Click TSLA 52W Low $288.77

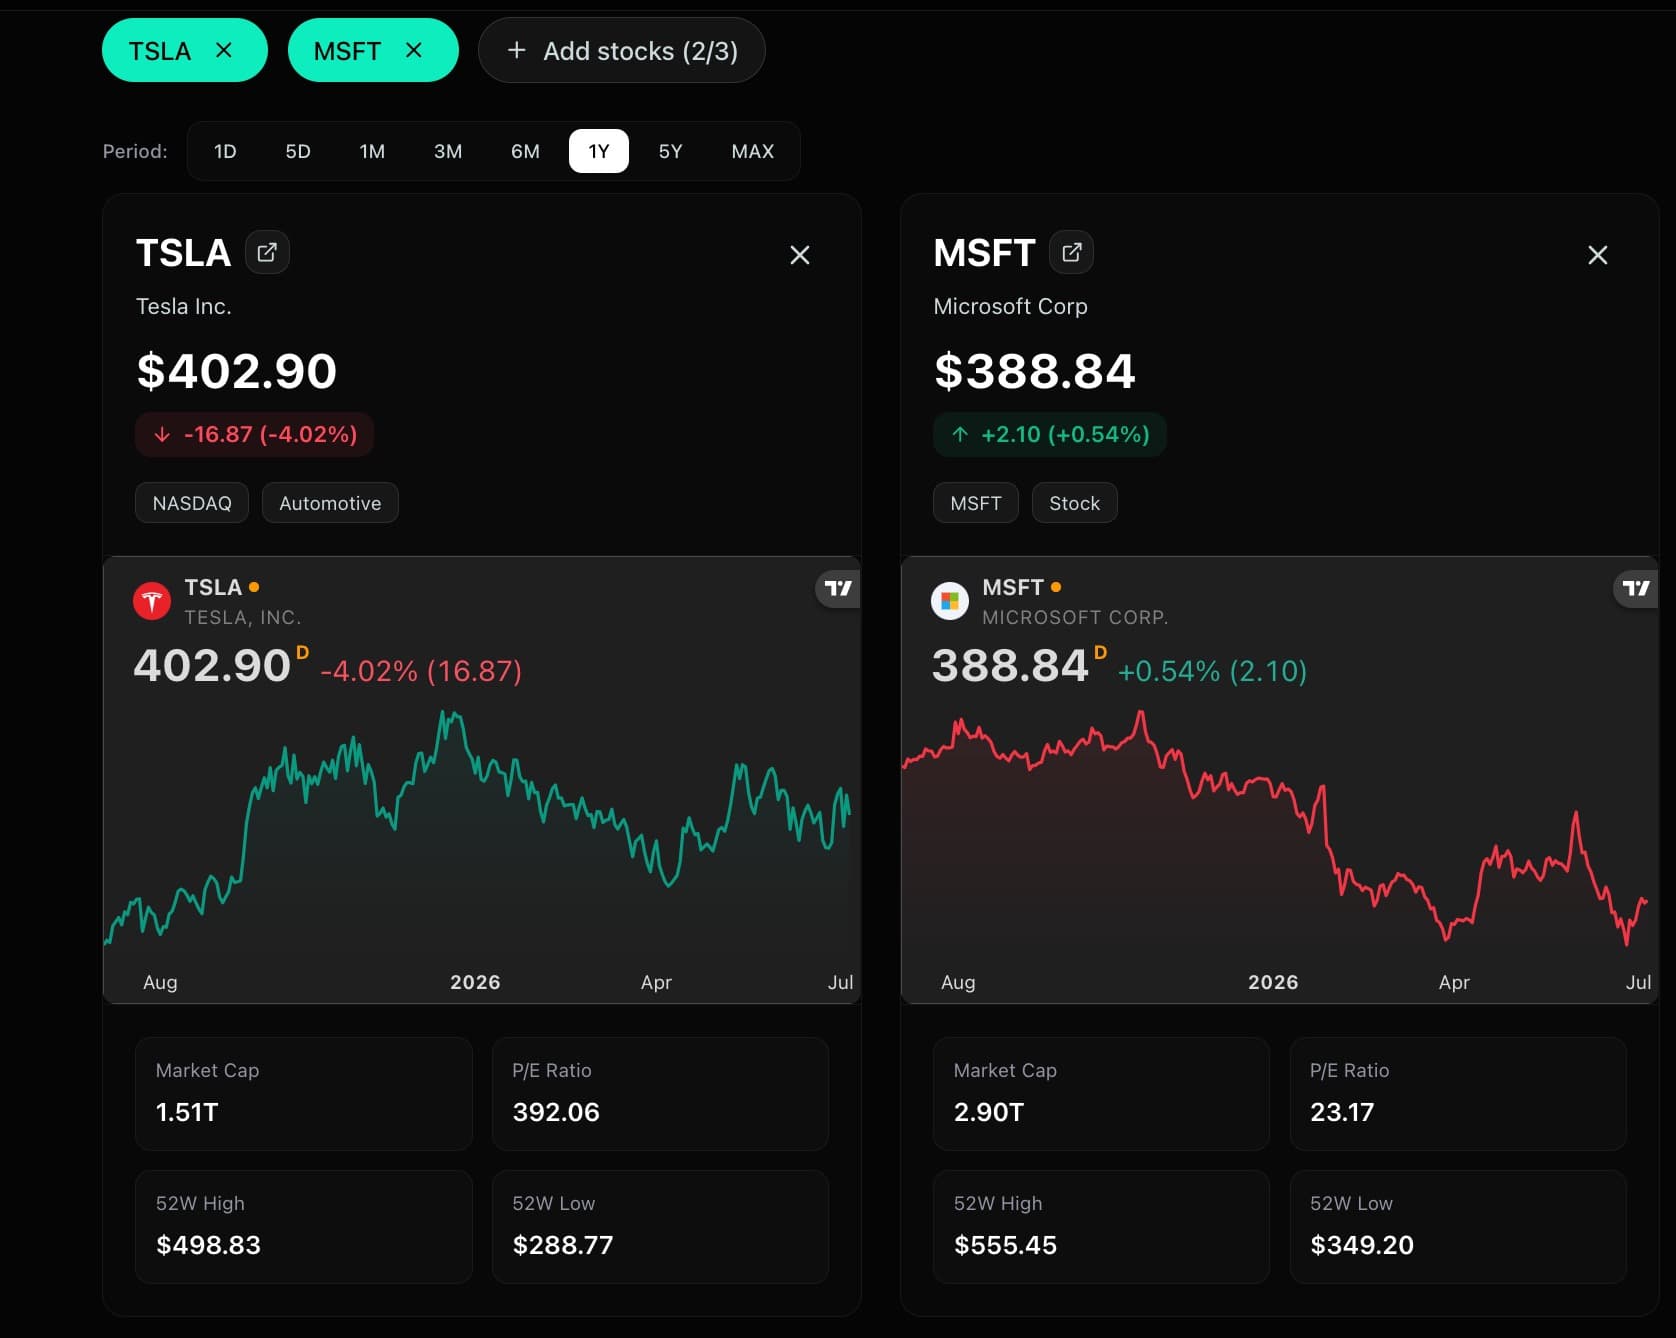(x=660, y=1226)
